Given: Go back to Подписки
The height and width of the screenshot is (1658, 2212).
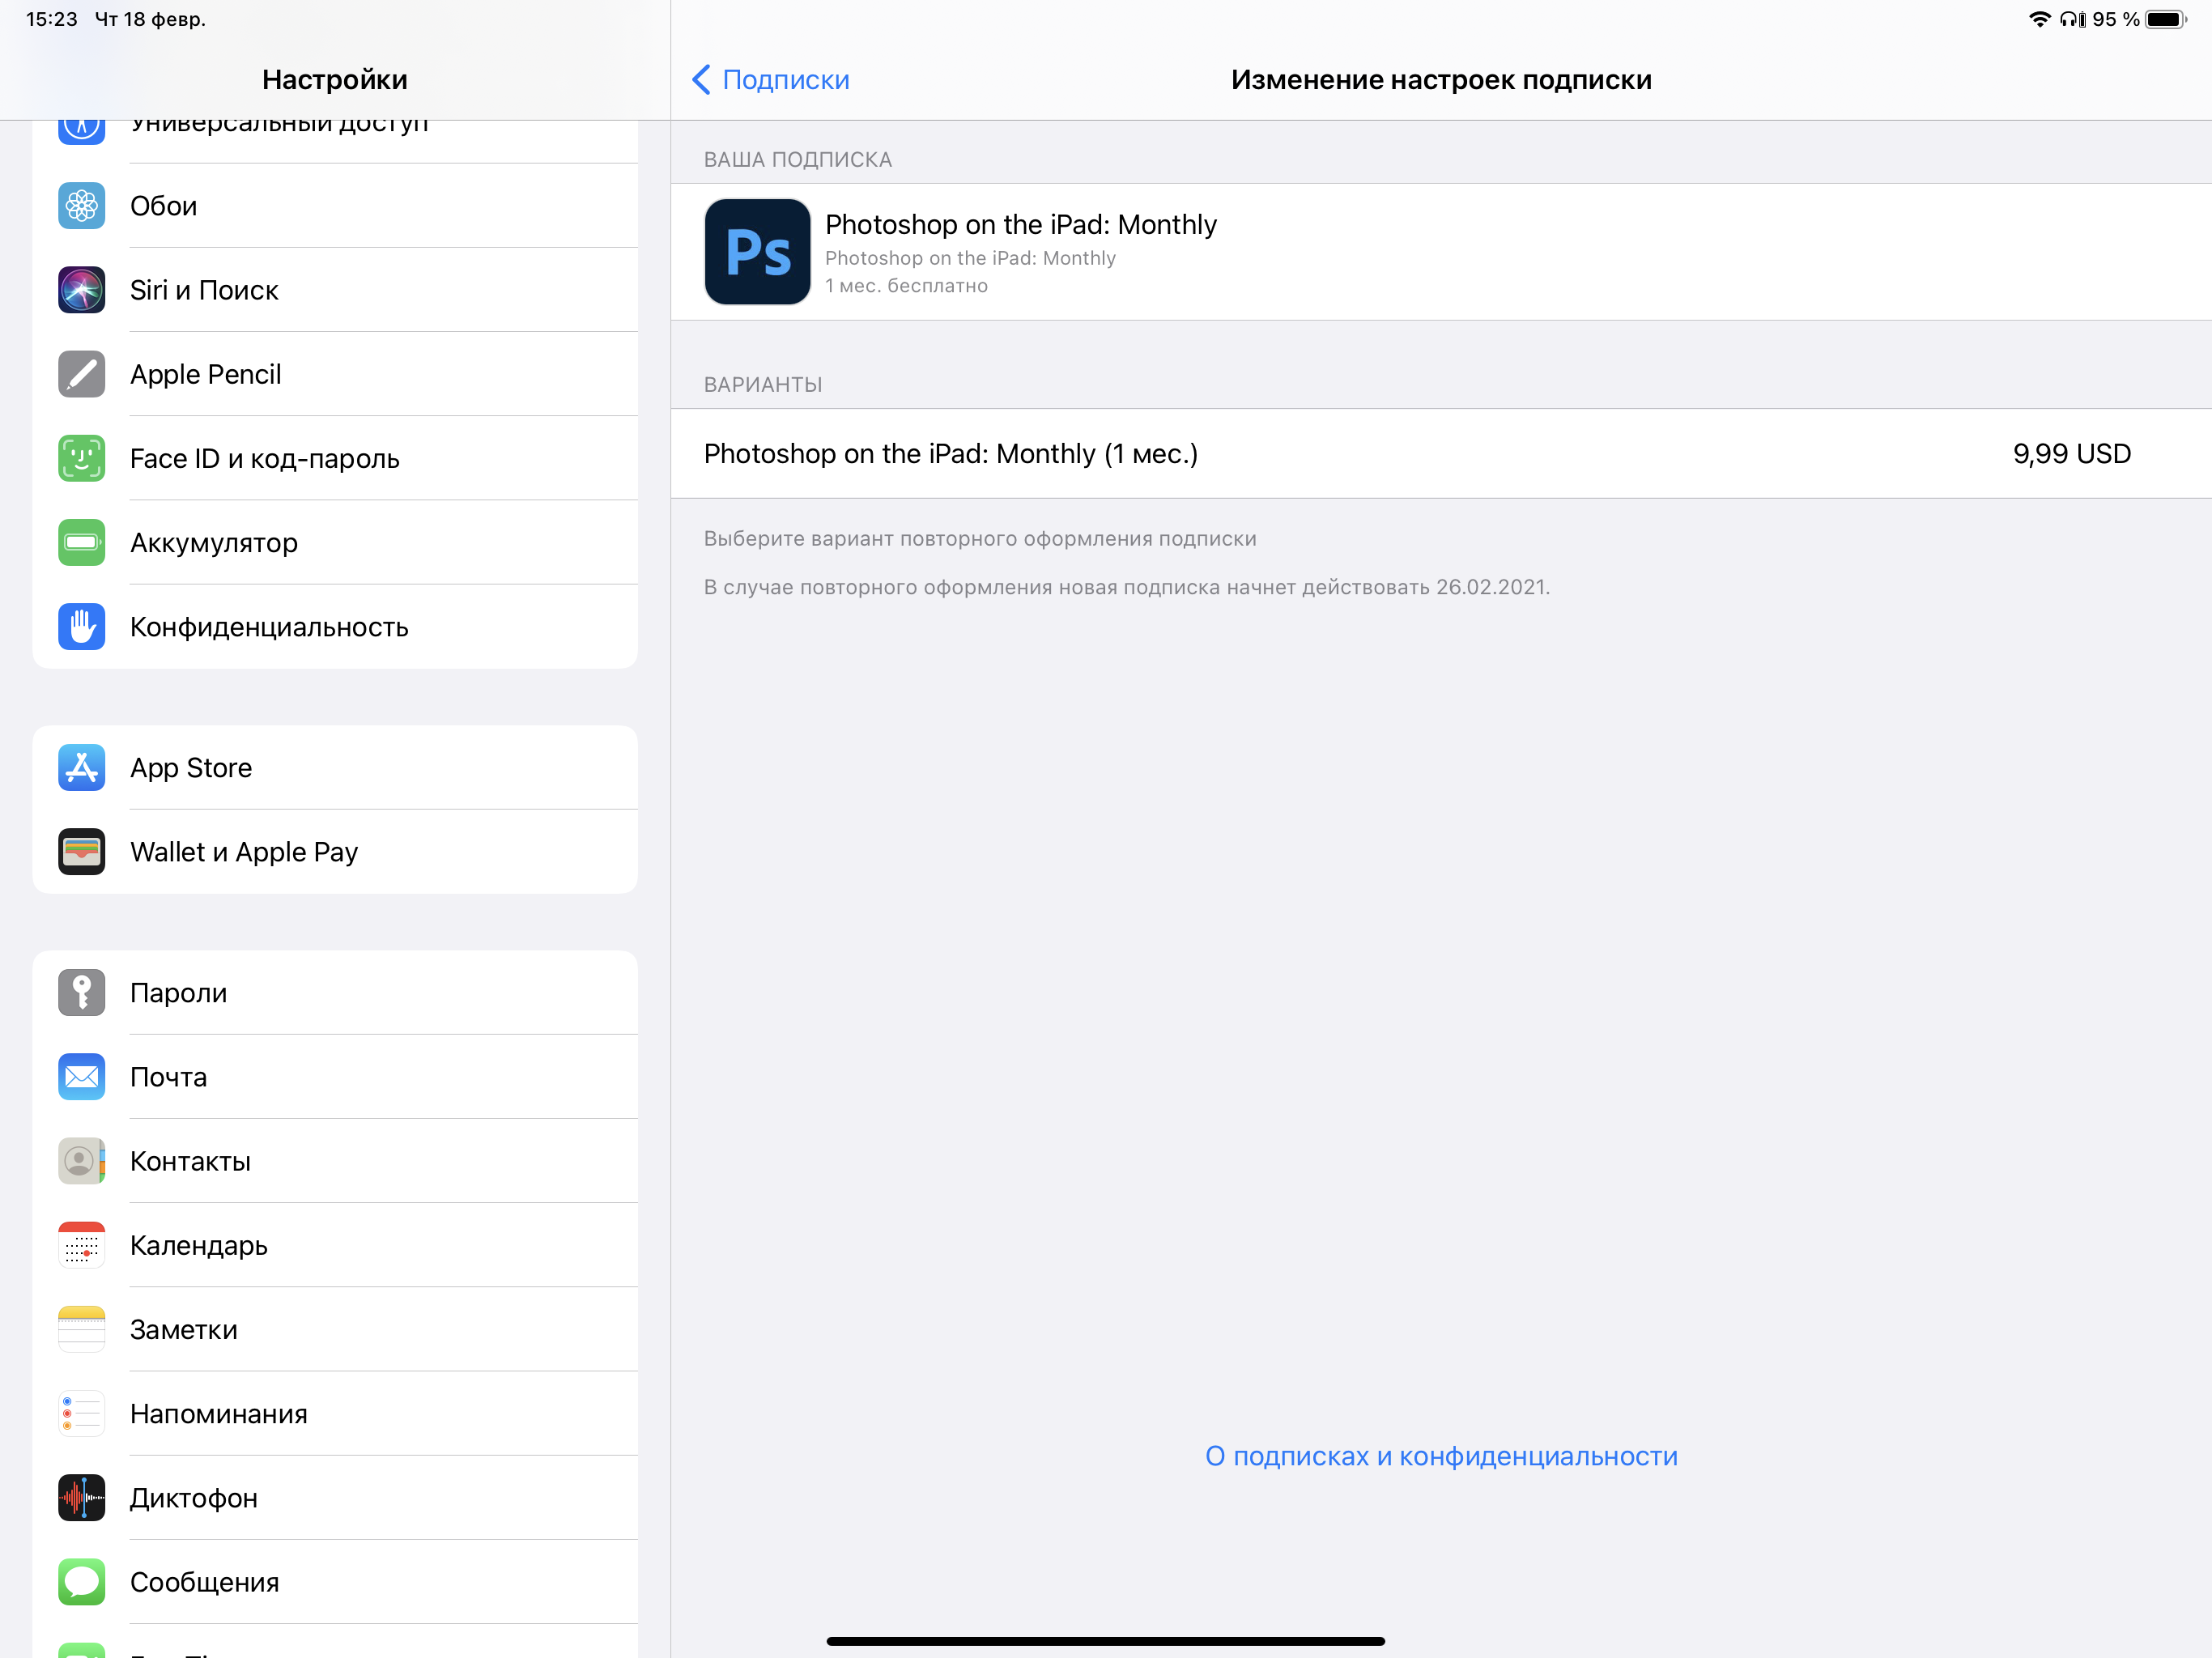Looking at the screenshot, I should (x=771, y=80).
